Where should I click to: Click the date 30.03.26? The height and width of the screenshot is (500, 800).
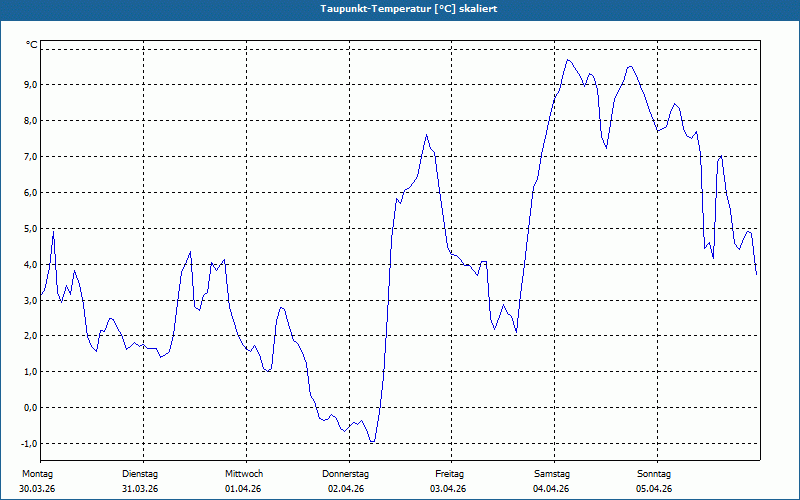click(x=37, y=489)
